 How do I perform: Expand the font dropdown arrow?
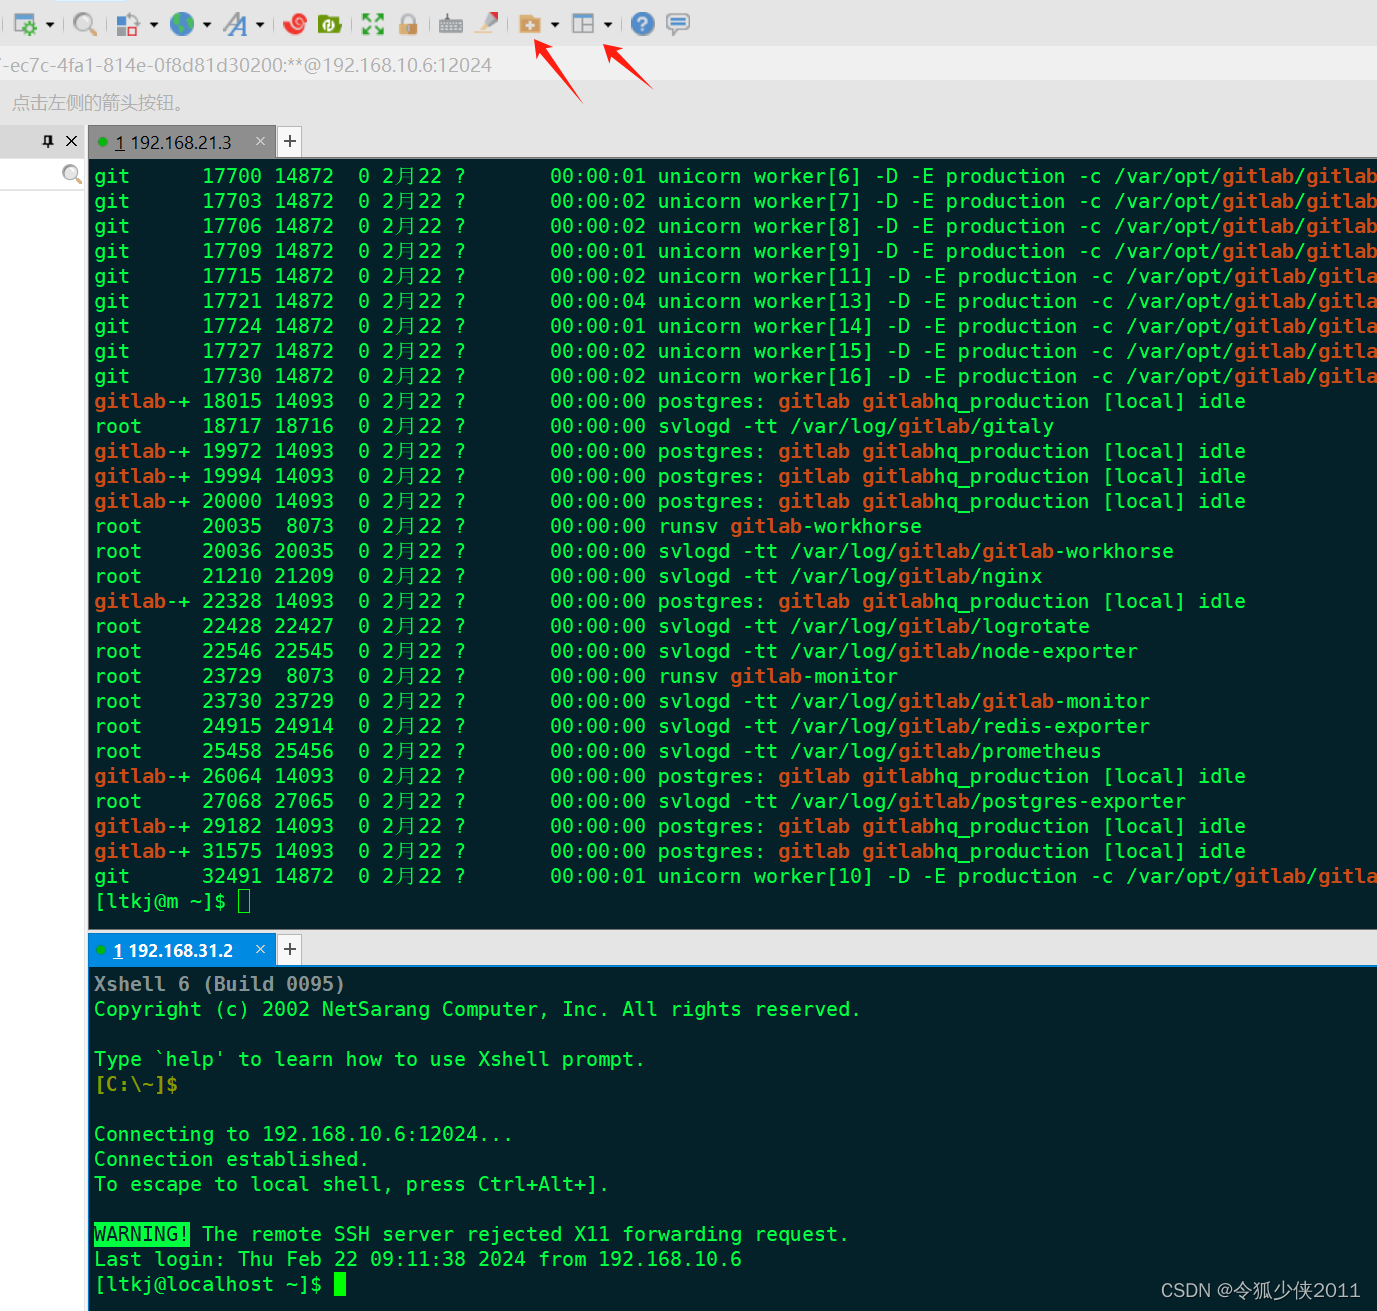[x=260, y=25]
